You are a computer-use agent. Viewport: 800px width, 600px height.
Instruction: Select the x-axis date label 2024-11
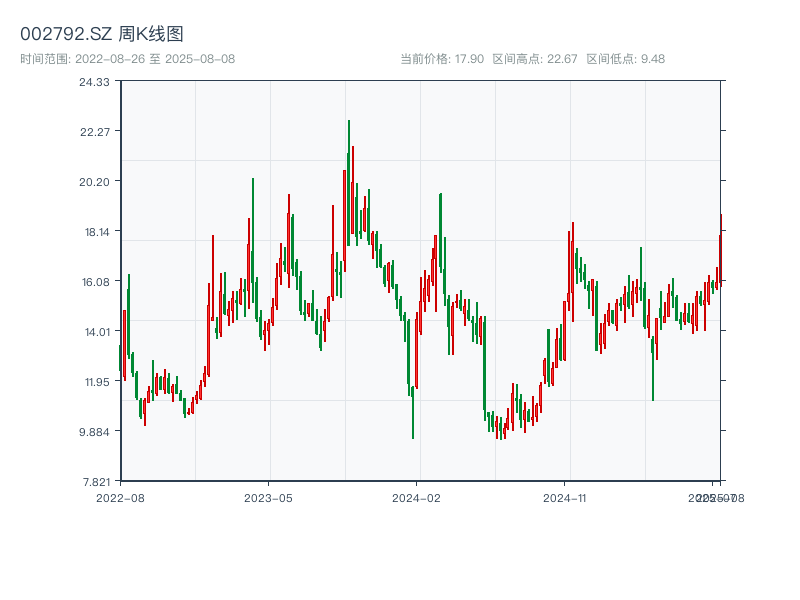click(x=564, y=498)
